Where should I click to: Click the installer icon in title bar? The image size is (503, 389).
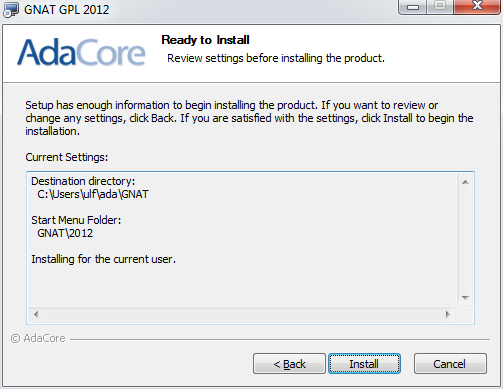[x=11, y=9]
